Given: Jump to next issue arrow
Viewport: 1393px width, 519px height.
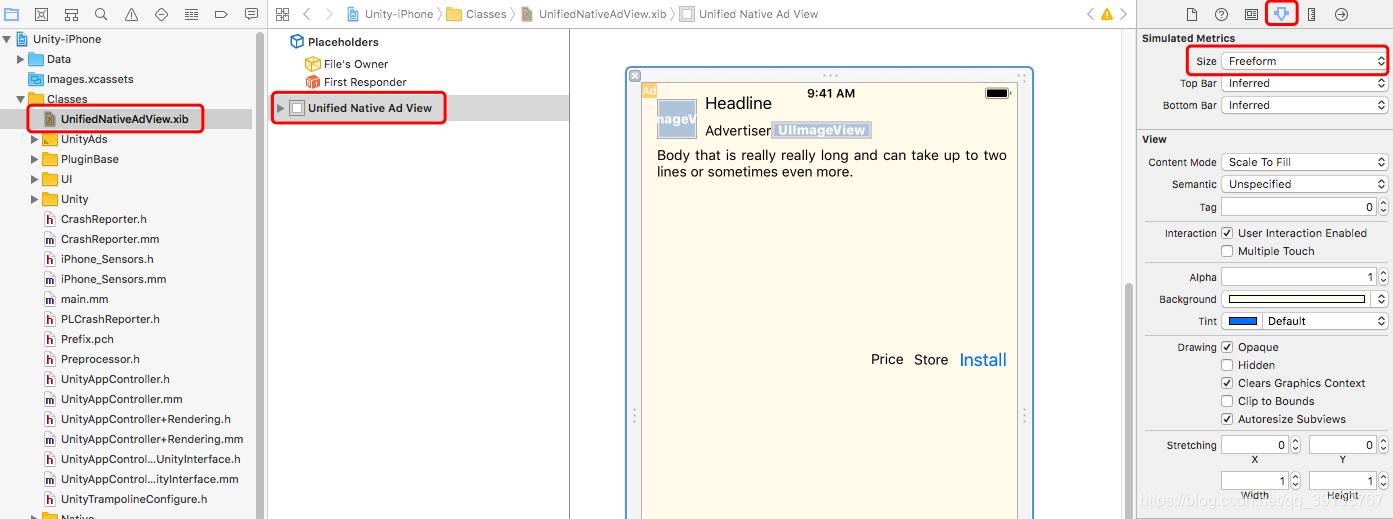Looking at the screenshot, I should tap(1122, 14).
